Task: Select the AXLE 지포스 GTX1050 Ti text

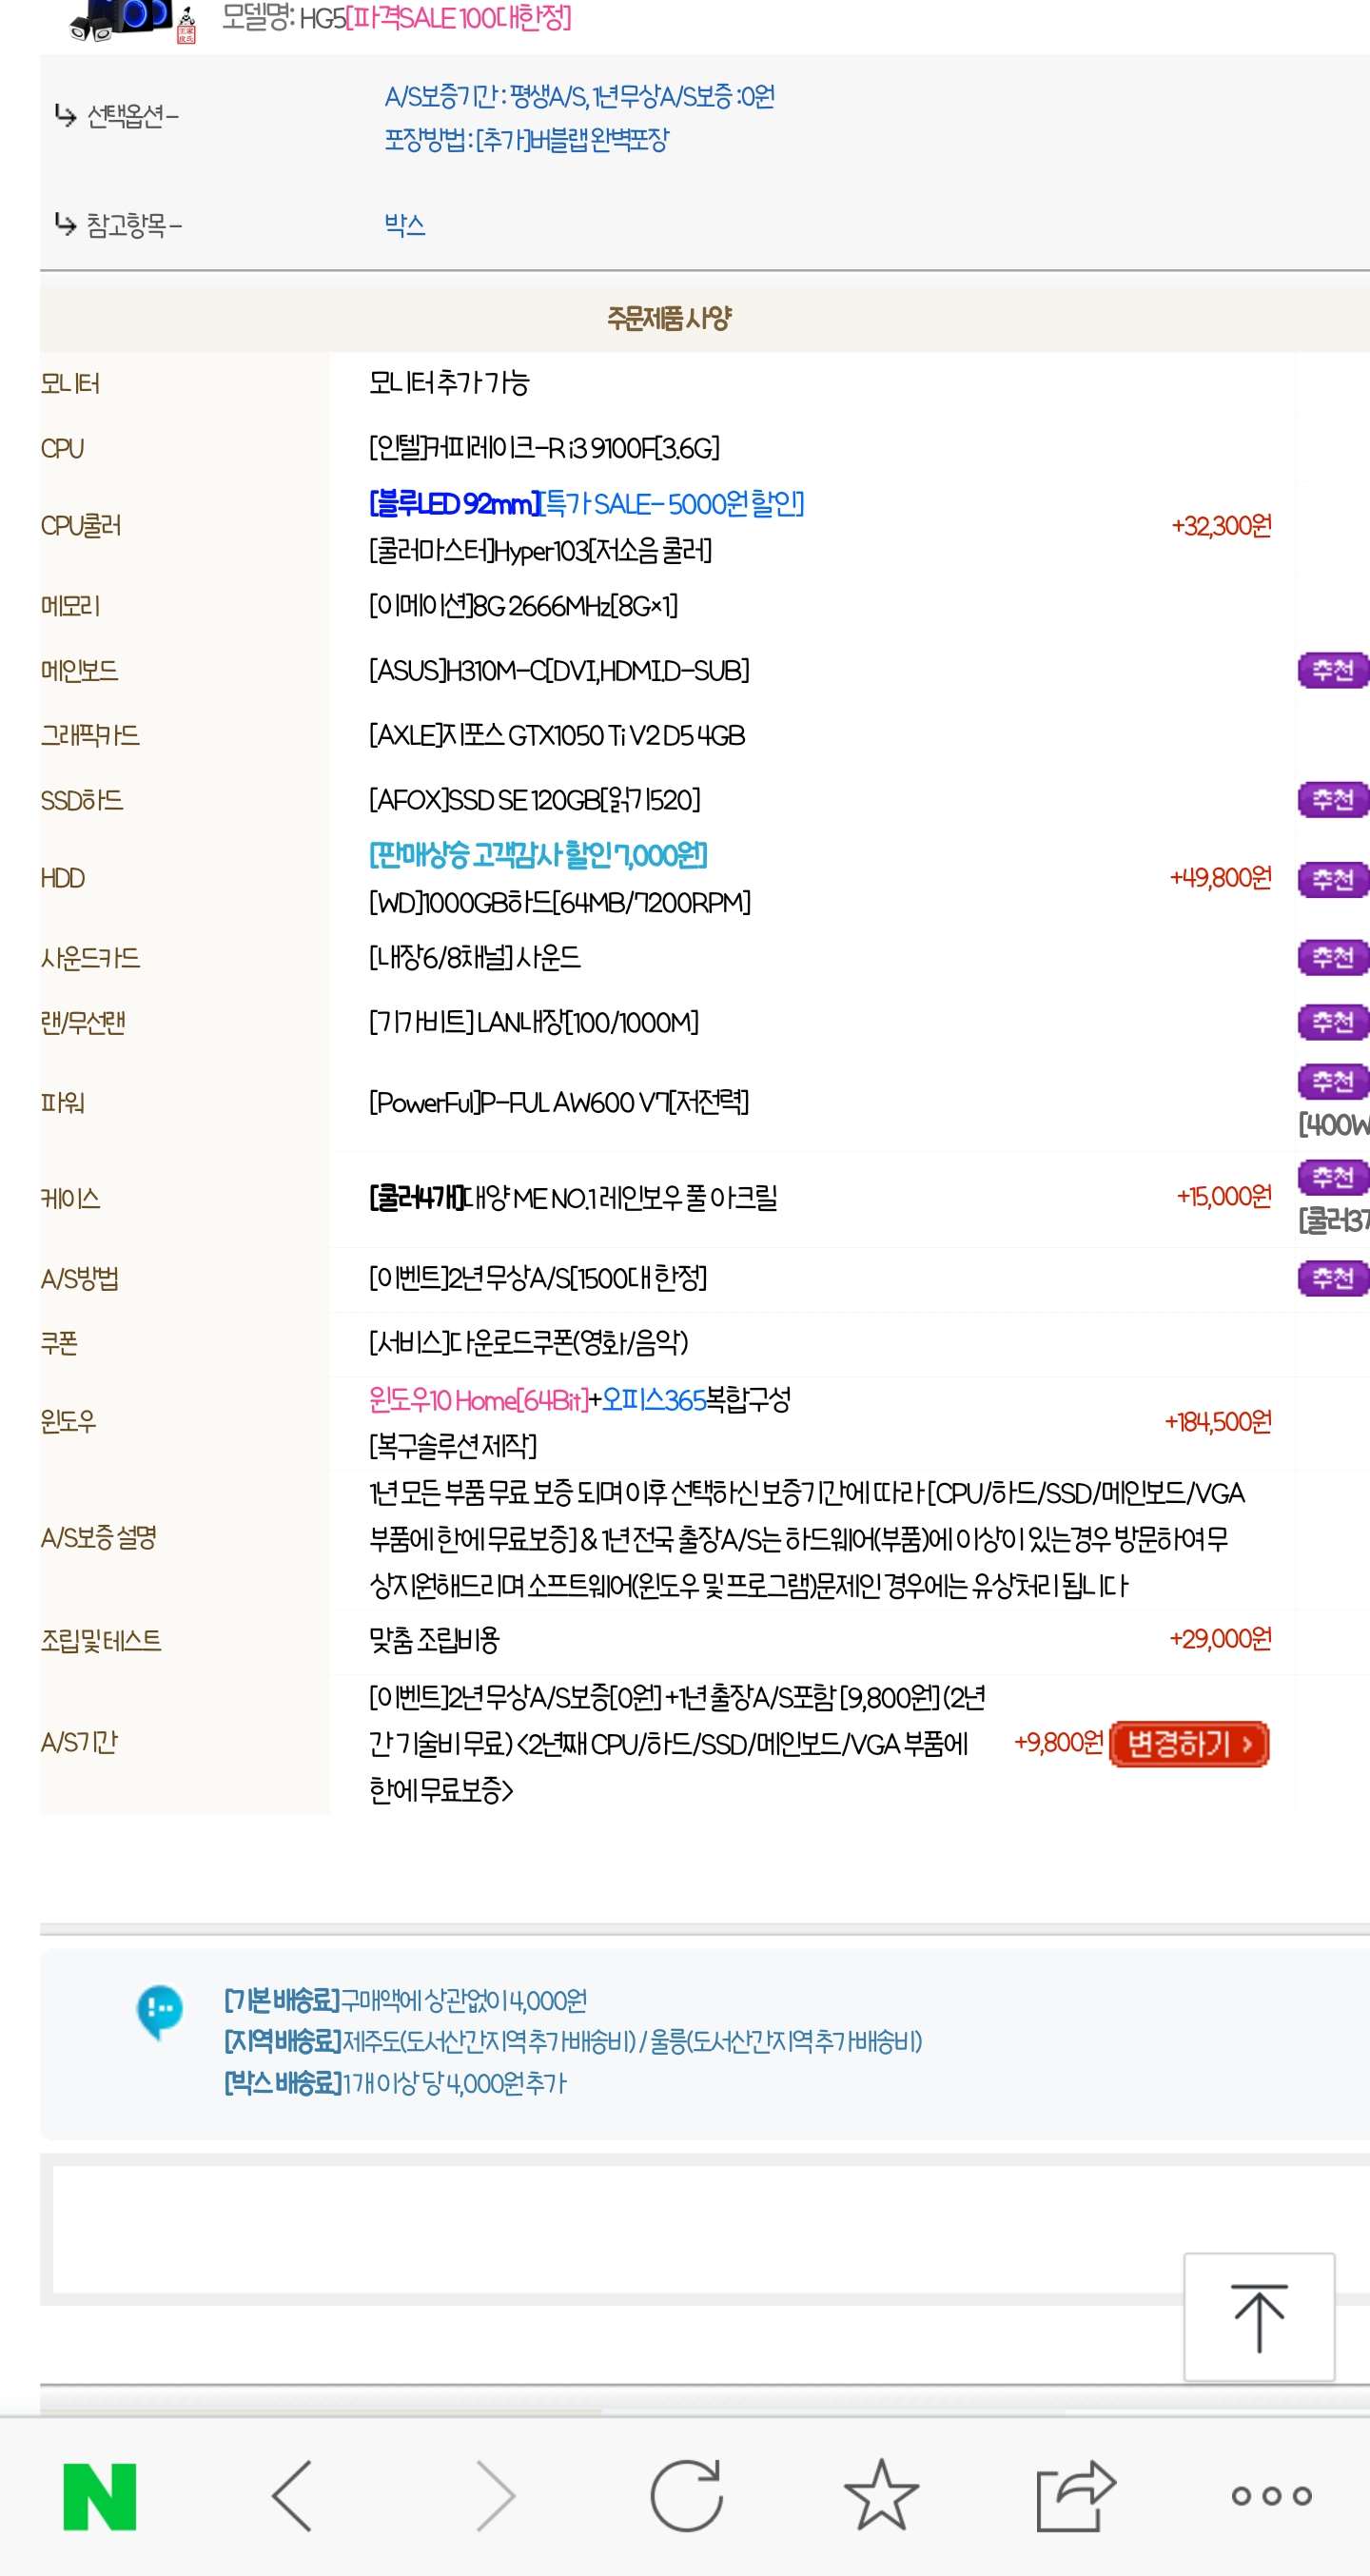Action: [557, 736]
